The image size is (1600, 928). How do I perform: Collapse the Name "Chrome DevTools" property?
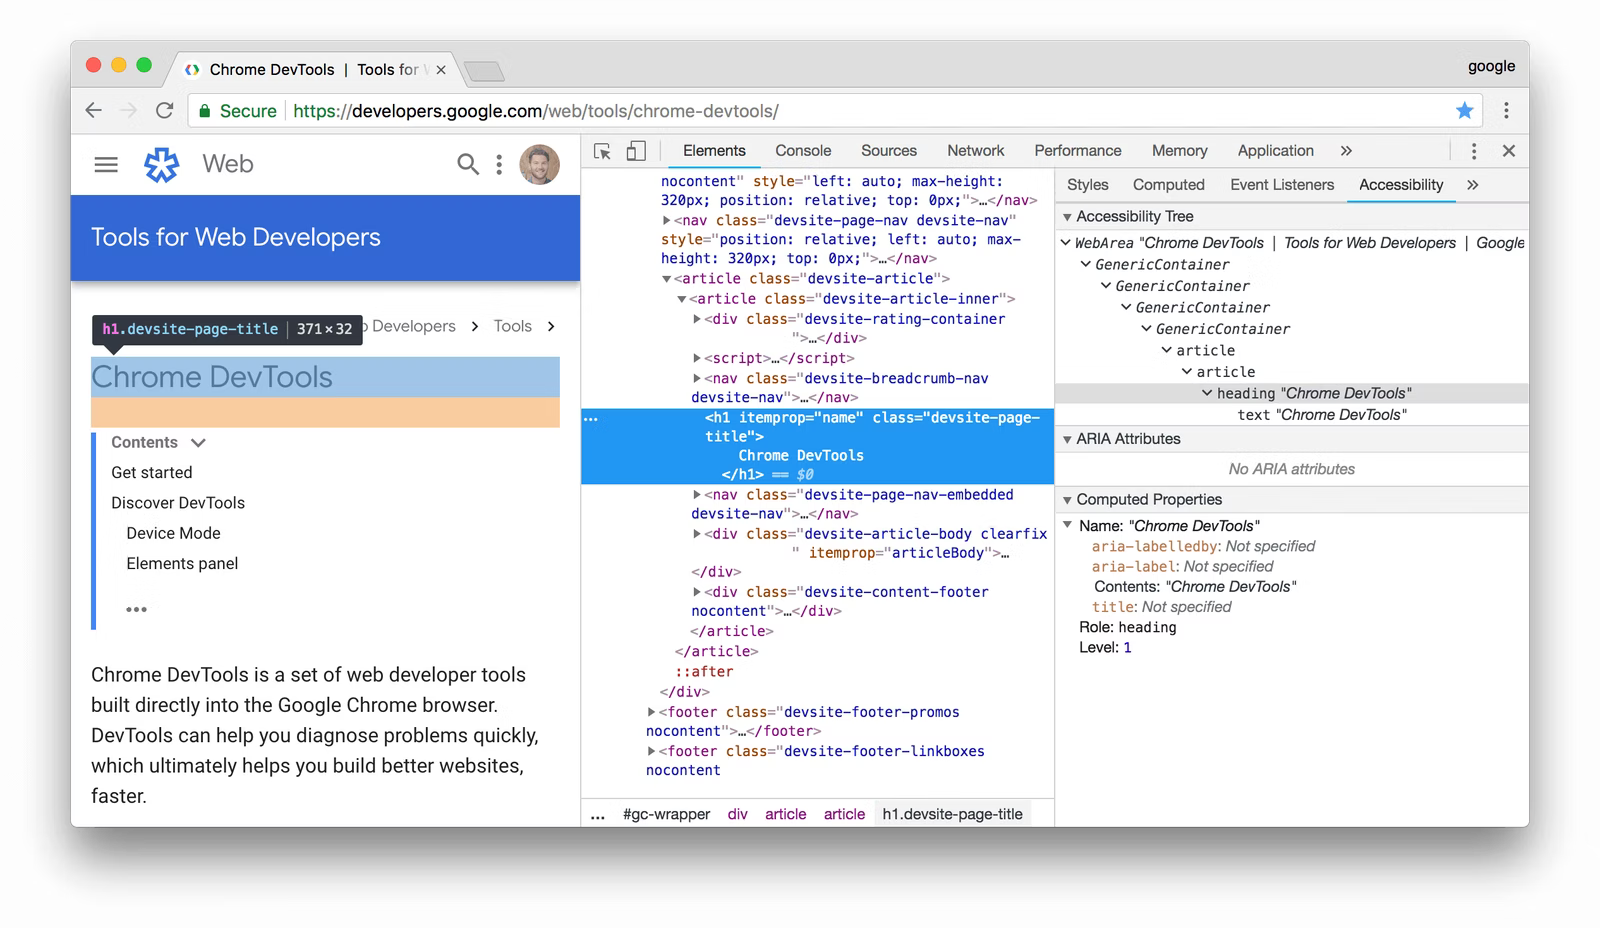(x=1067, y=526)
